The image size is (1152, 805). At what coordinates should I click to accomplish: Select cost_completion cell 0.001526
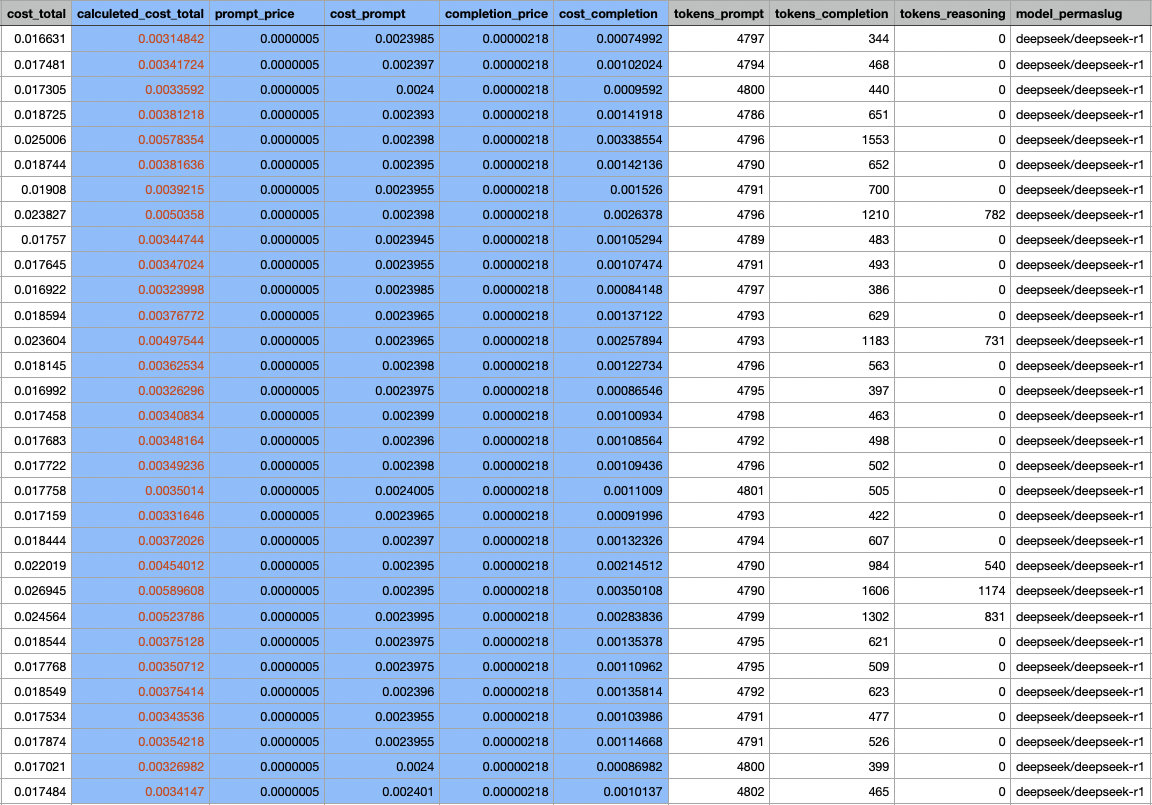pos(611,189)
